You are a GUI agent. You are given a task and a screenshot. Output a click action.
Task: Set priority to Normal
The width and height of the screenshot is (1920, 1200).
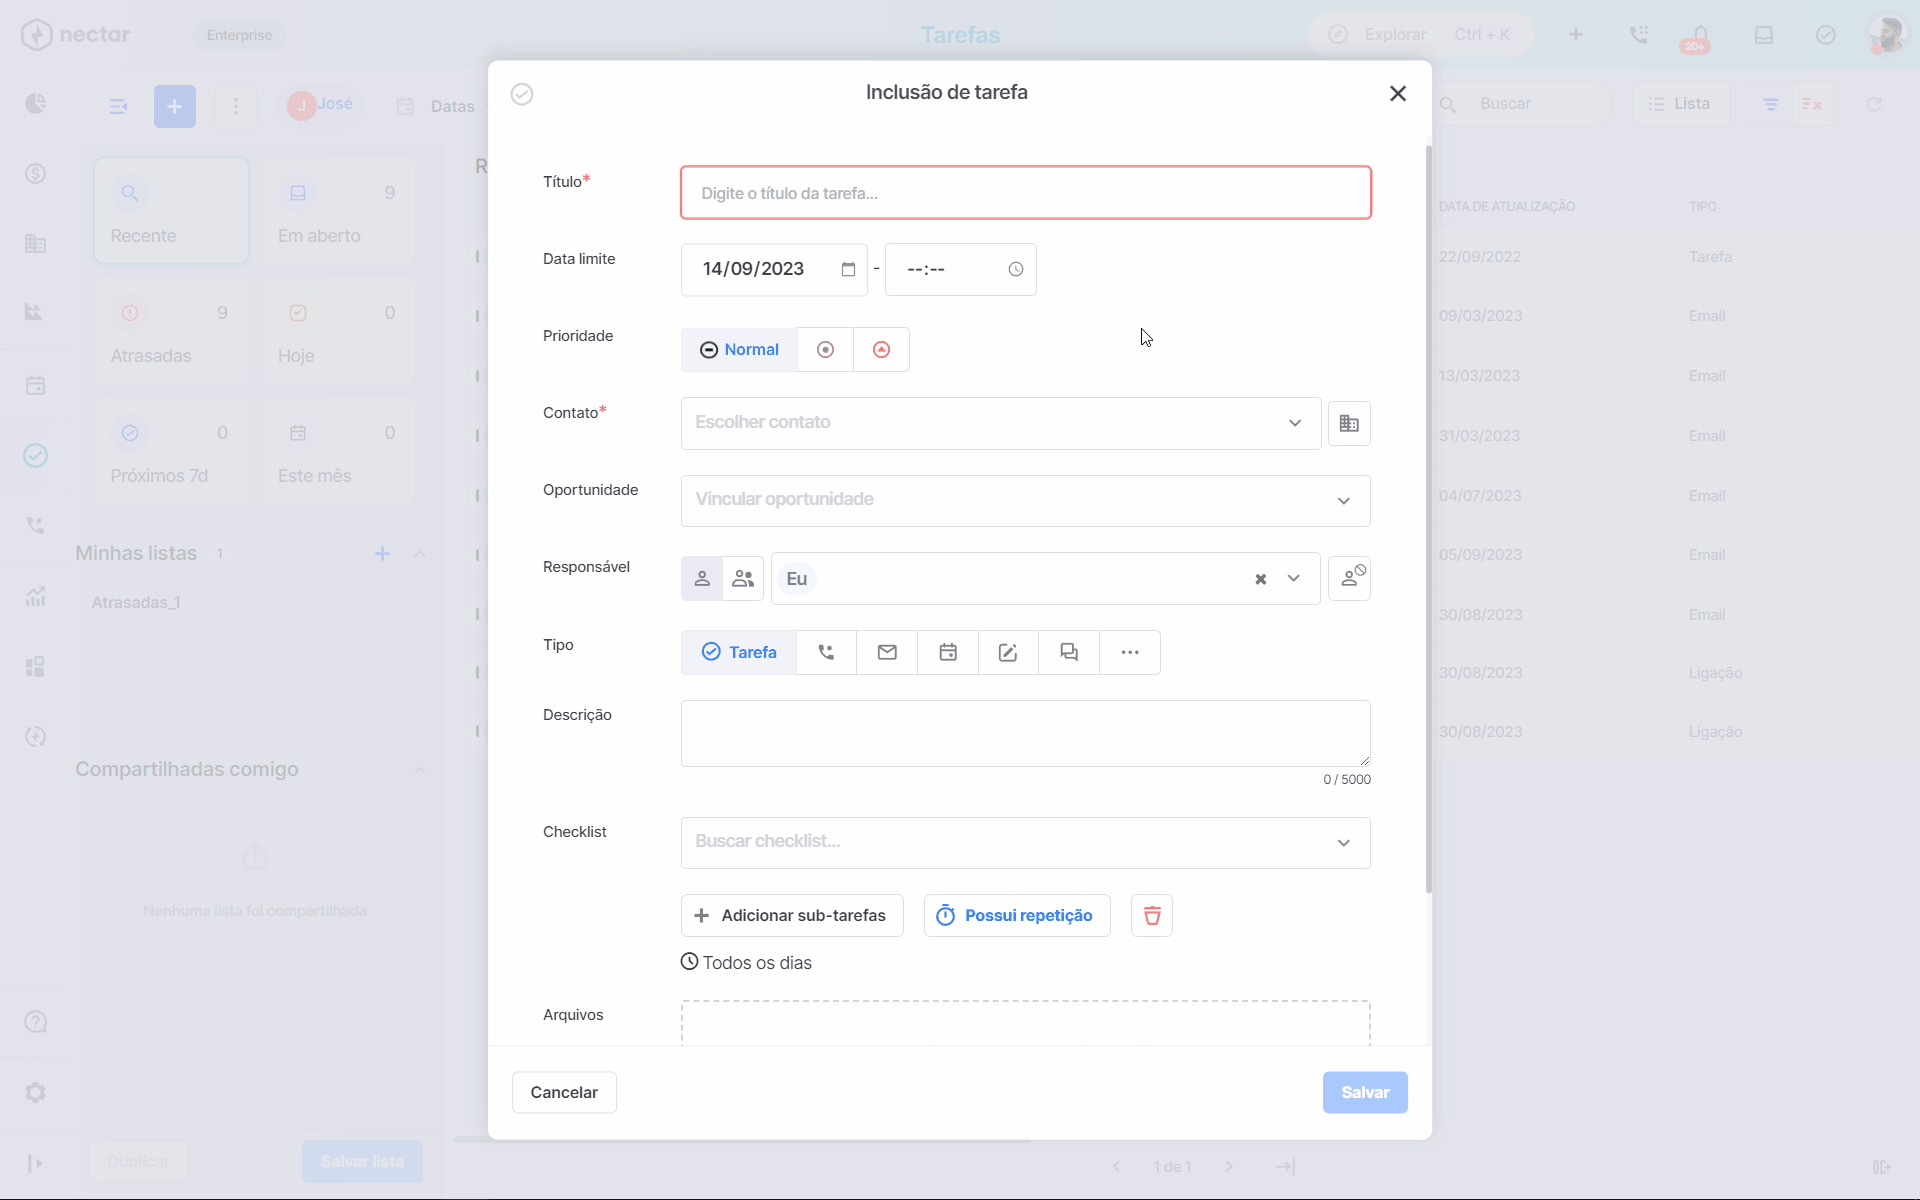[739, 349]
